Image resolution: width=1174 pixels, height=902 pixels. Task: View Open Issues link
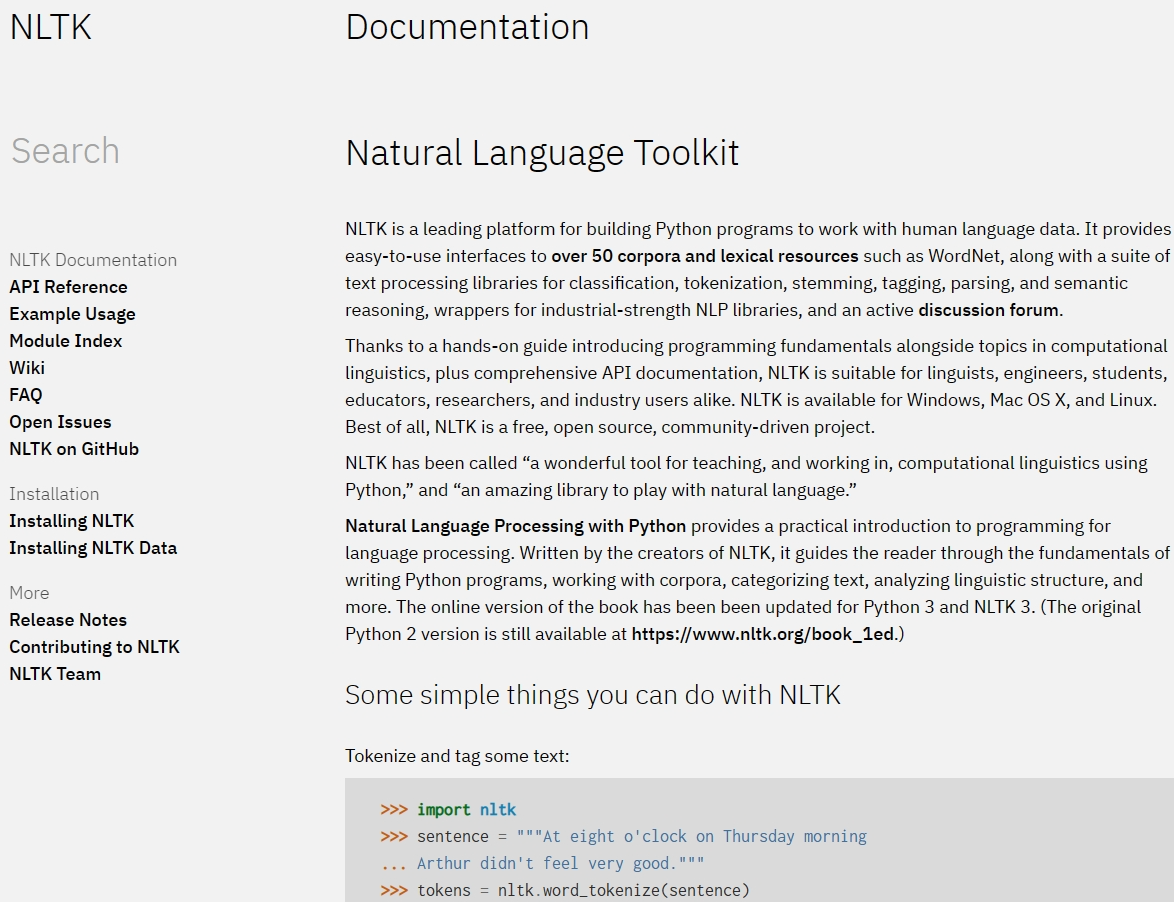[60, 422]
